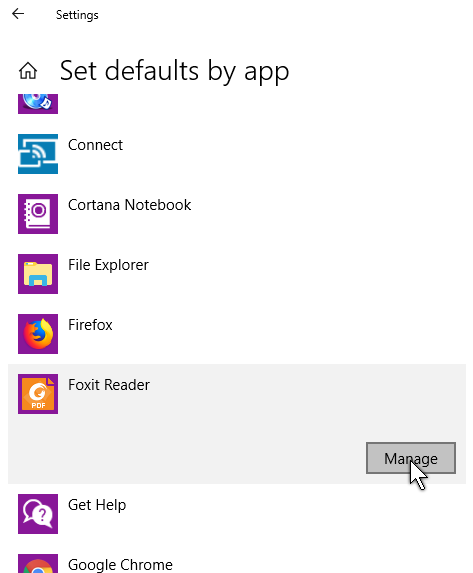Click the Set defaults by app heading
Screen dimensions: 473x573
[x=175, y=71]
